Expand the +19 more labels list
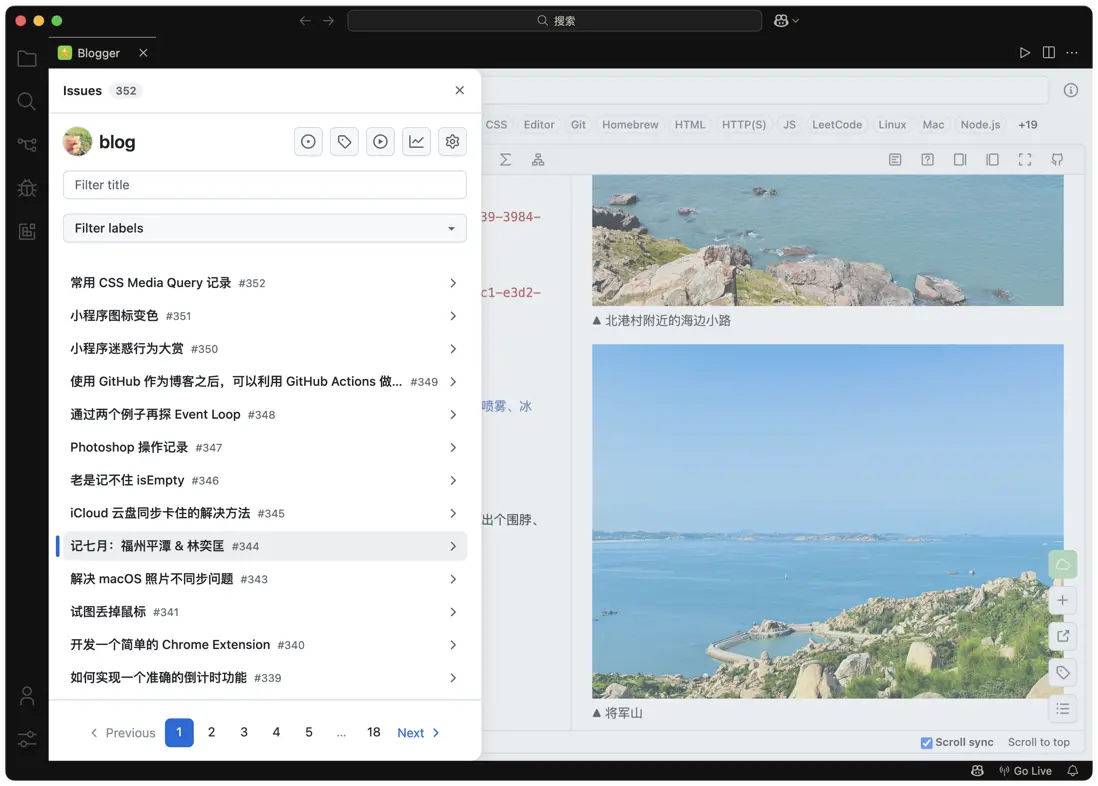Screen dimensions: 1098x786 1027,125
